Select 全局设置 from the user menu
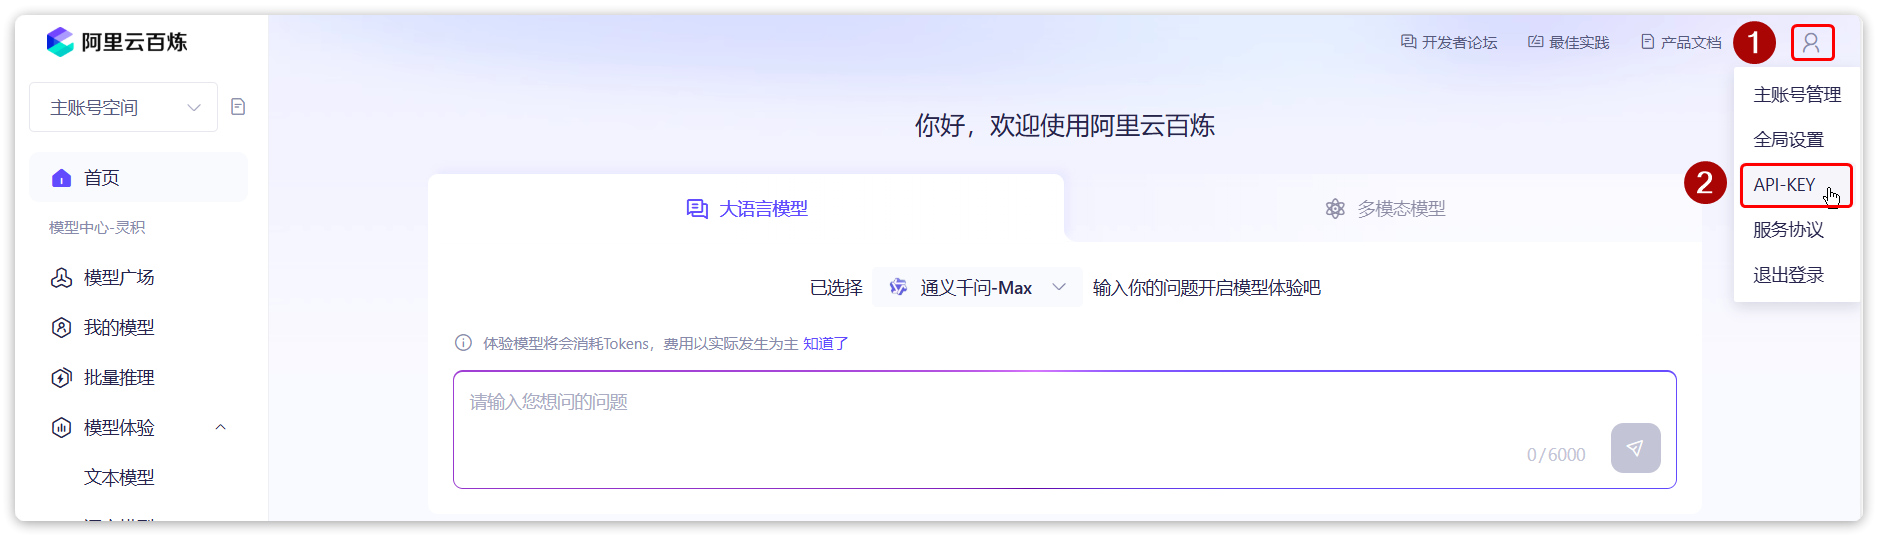The height and width of the screenshot is (538, 1878). coord(1796,140)
